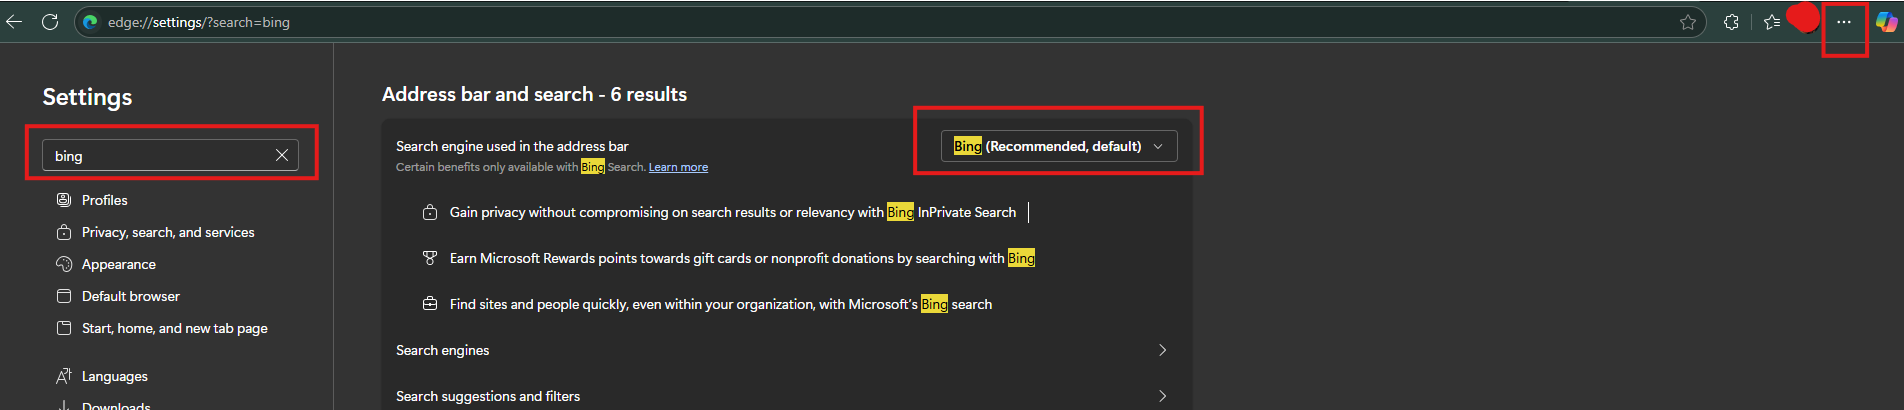This screenshot has height=410, width=1904.
Task: Follow the Learn more link about Bing benefits
Action: (x=678, y=167)
